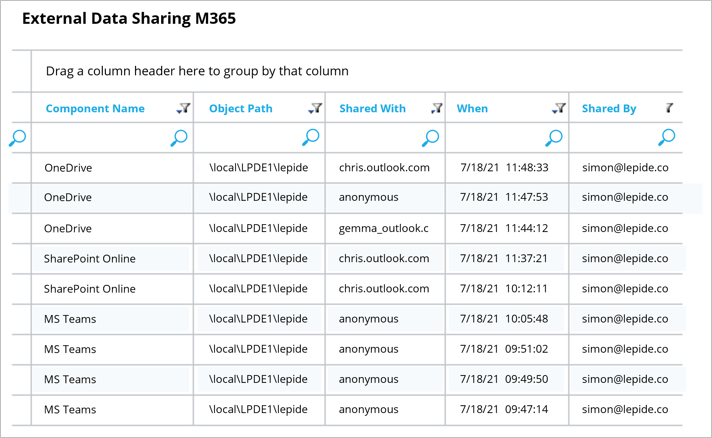Click timestamp 7/18/21 10:12:11
The image size is (712, 438).
tap(504, 289)
